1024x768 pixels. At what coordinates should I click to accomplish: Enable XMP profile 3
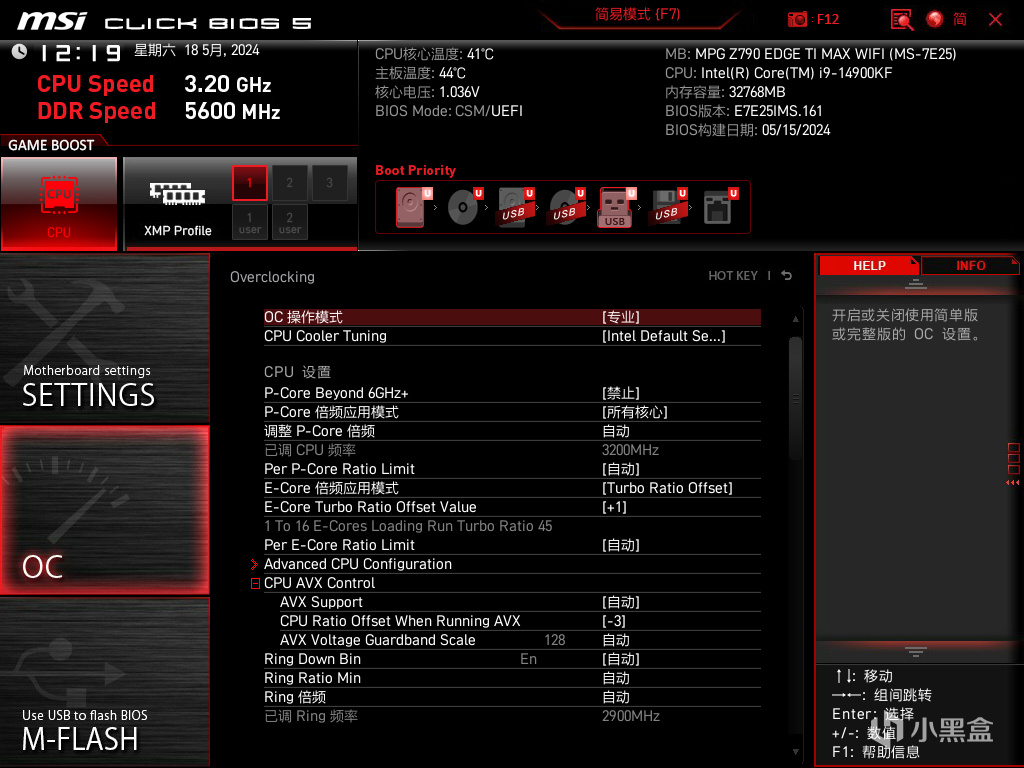pos(329,183)
